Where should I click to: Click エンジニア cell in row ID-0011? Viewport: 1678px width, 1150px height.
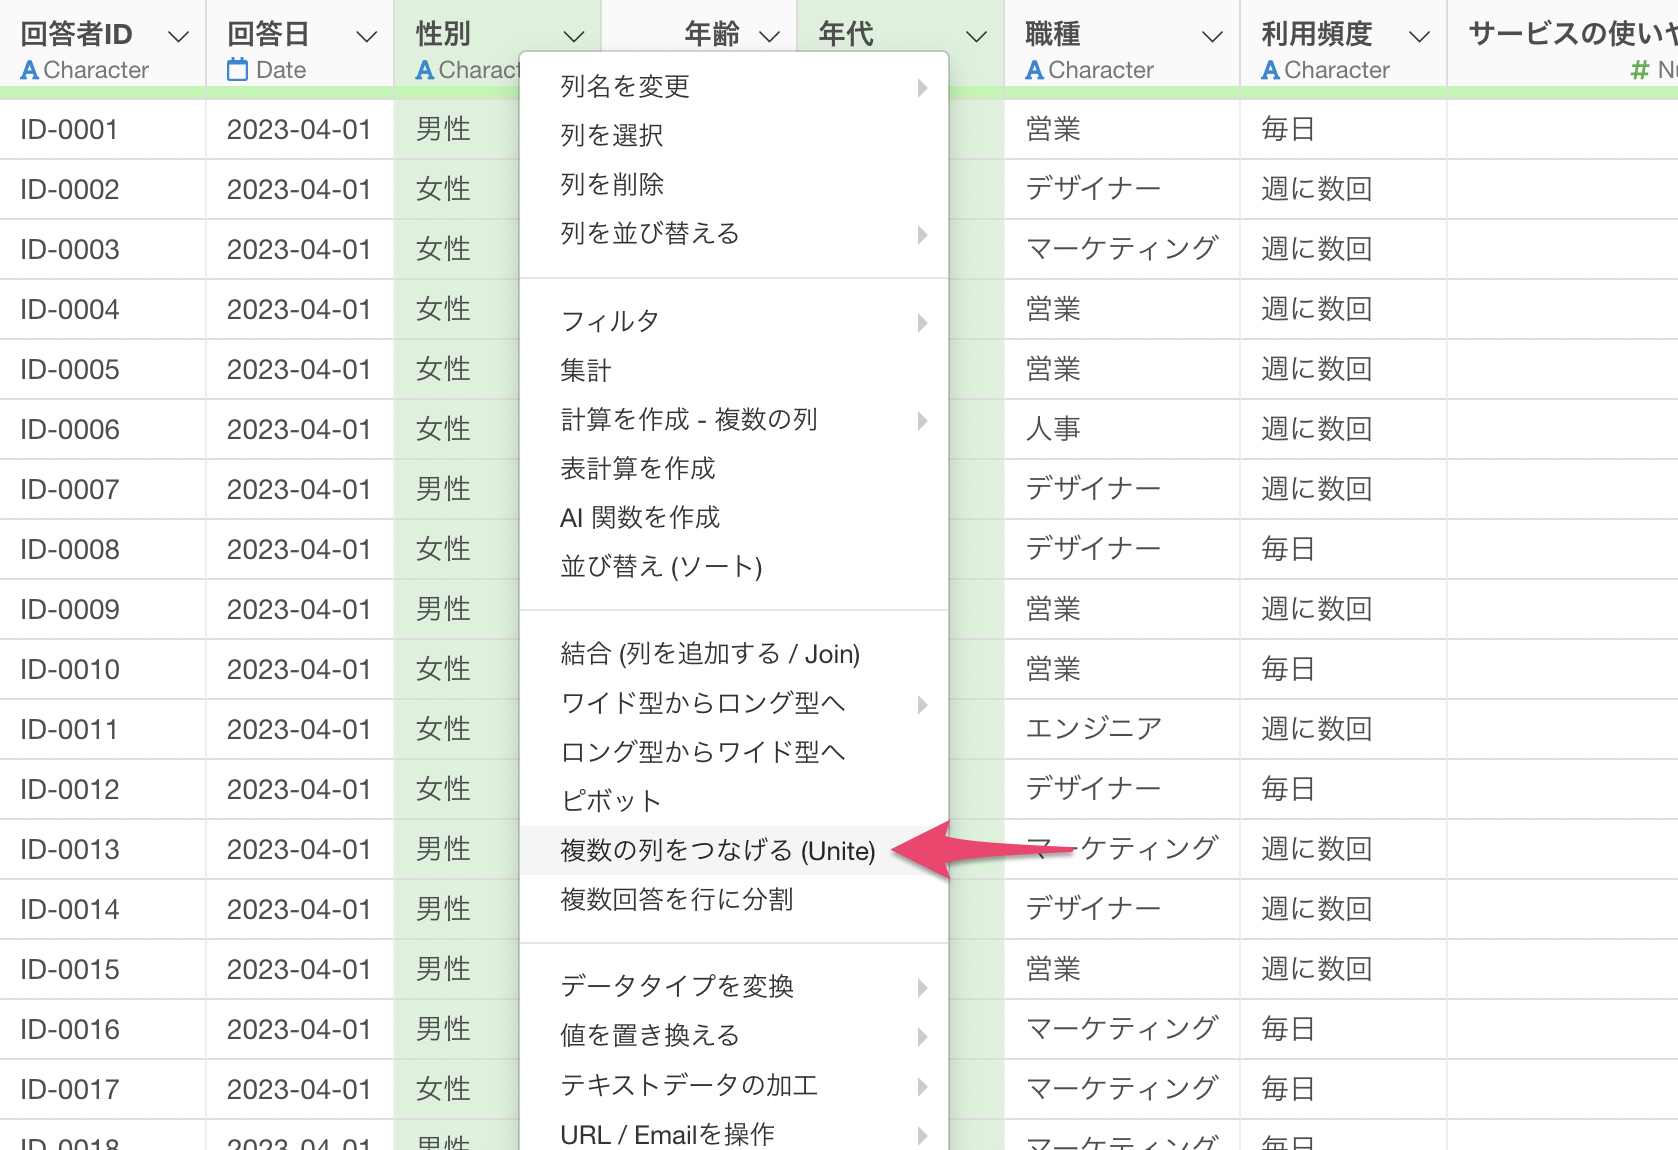click(1122, 730)
